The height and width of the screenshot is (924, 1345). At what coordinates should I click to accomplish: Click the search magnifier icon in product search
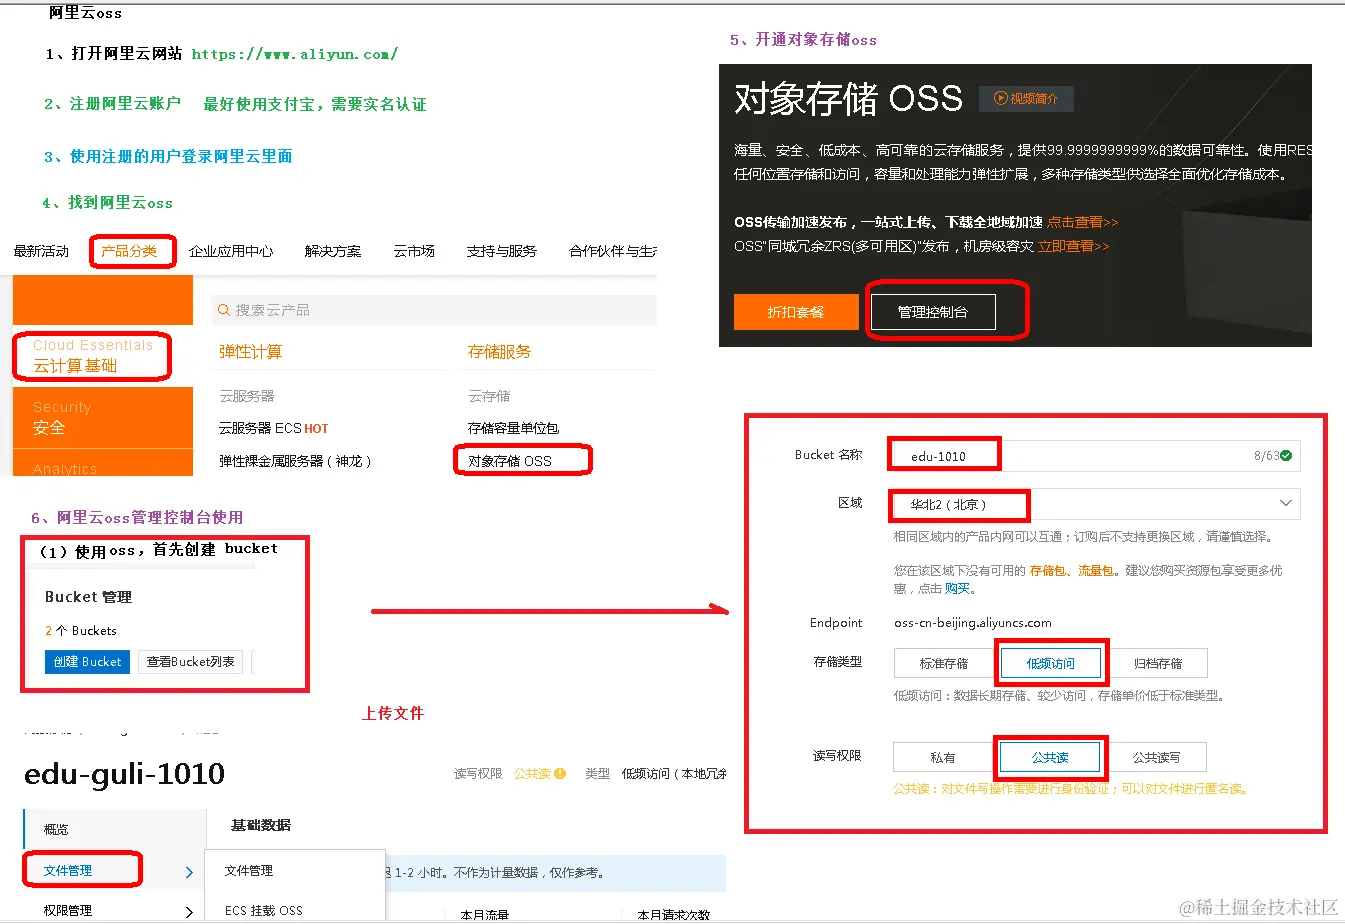point(224,310)
